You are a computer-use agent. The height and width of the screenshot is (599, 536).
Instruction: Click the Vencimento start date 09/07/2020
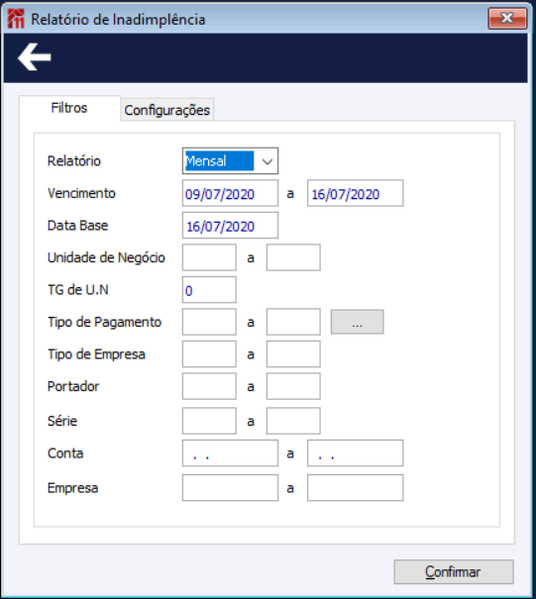[230, 193]
